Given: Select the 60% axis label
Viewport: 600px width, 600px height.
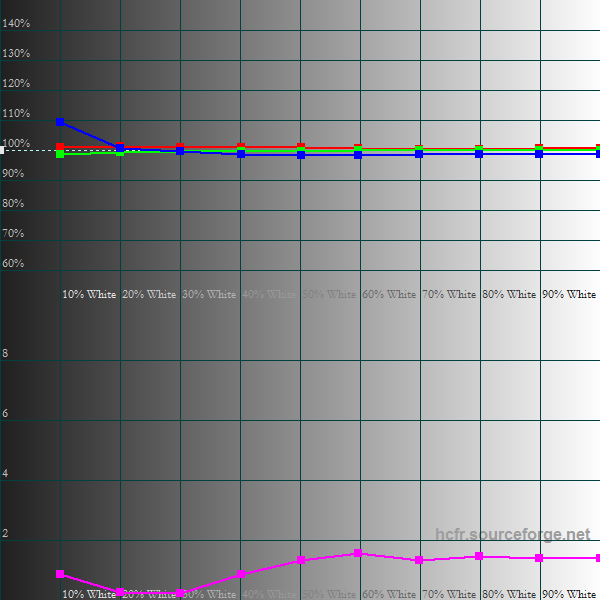Looking at the screenshot, I should pos(13,263).
